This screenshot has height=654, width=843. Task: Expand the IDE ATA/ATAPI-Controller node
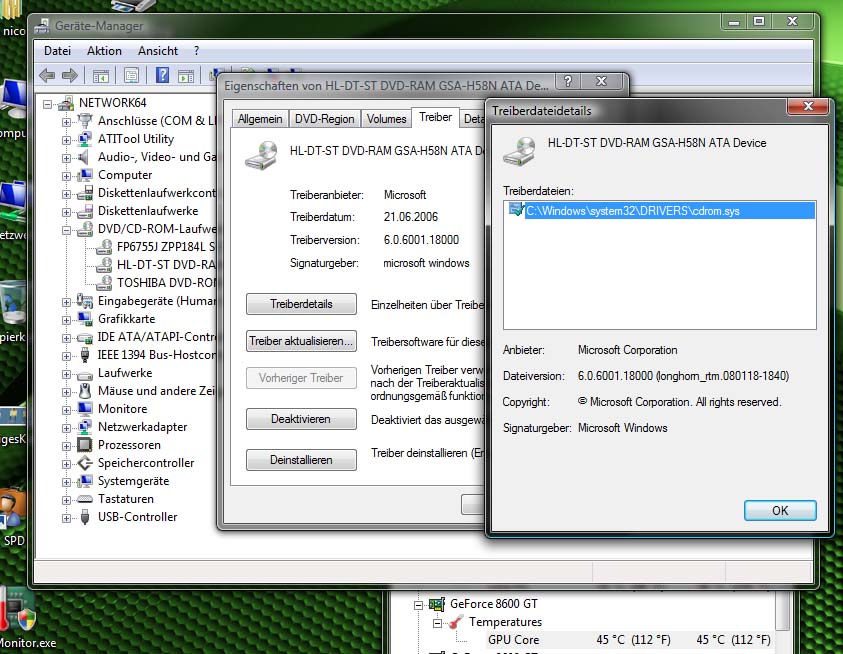pyautogui.click(x=66, y=338)
